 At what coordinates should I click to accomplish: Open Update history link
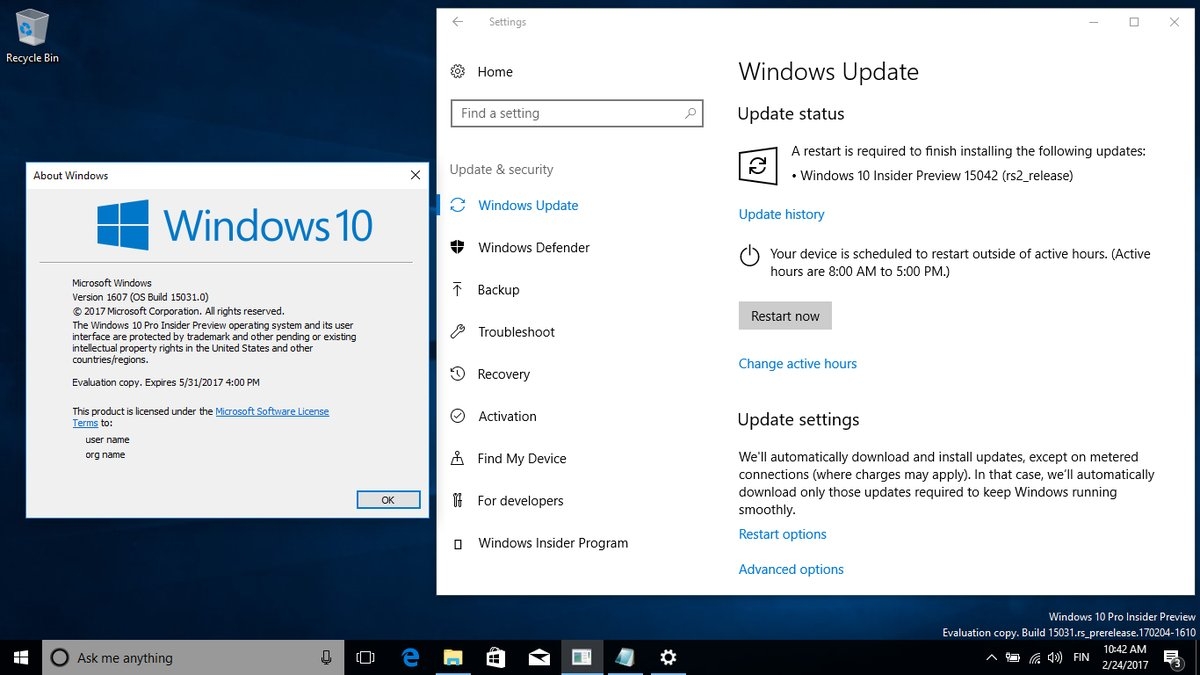pos(781,214)
